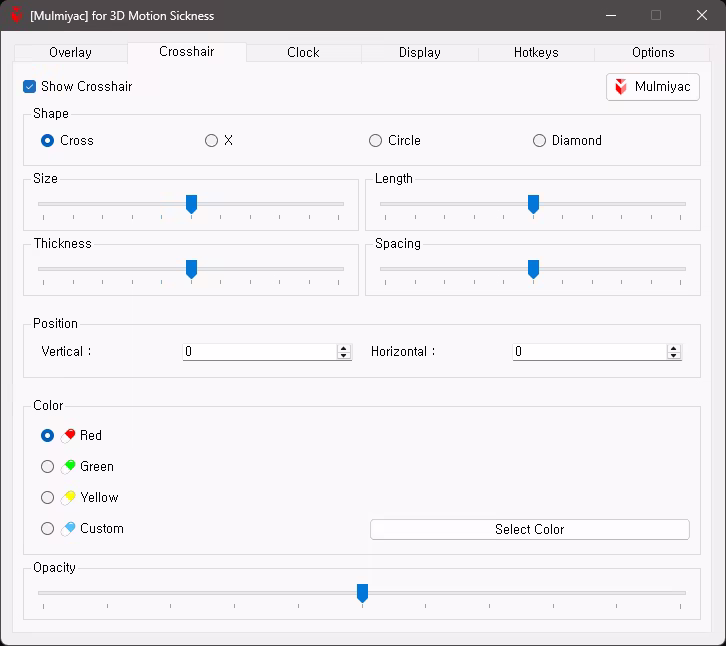
Task: Click the blue pill icon next to Custom
Action: [x=68, y=529]
